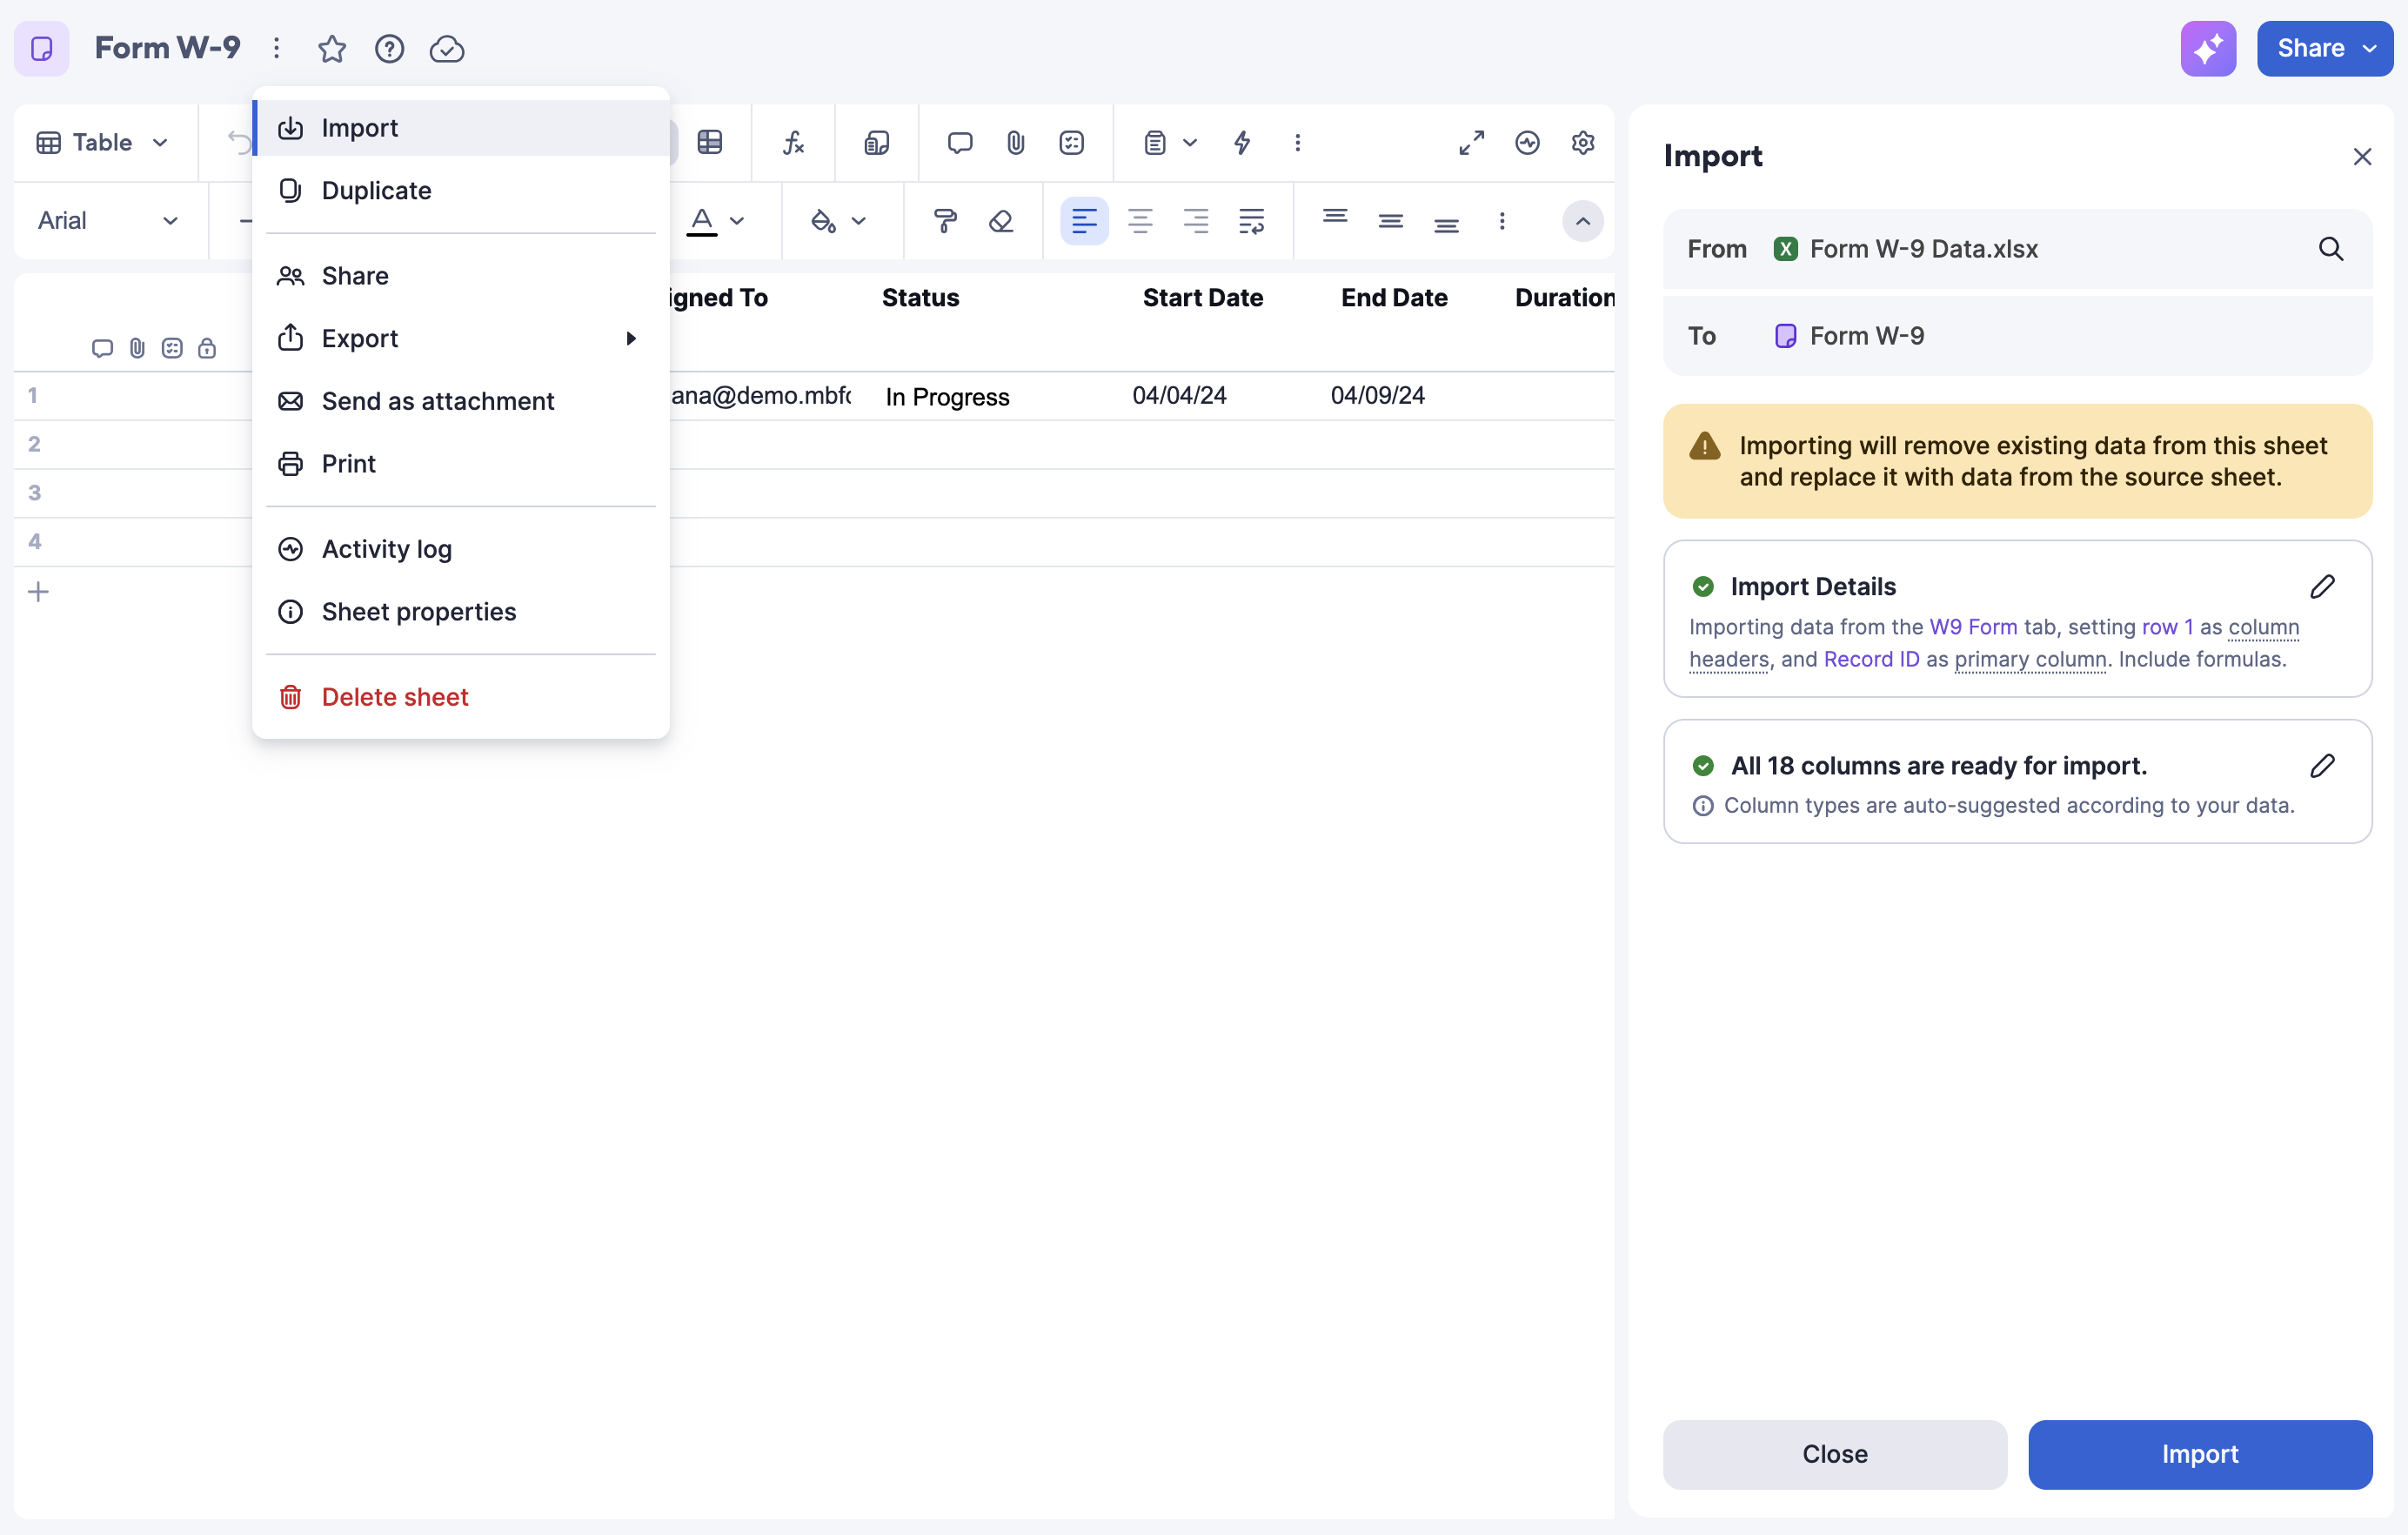The width and height of the screenshot is (2408, 1535).
Task: Open the sheet settings gear
Action: point(1583,142)
